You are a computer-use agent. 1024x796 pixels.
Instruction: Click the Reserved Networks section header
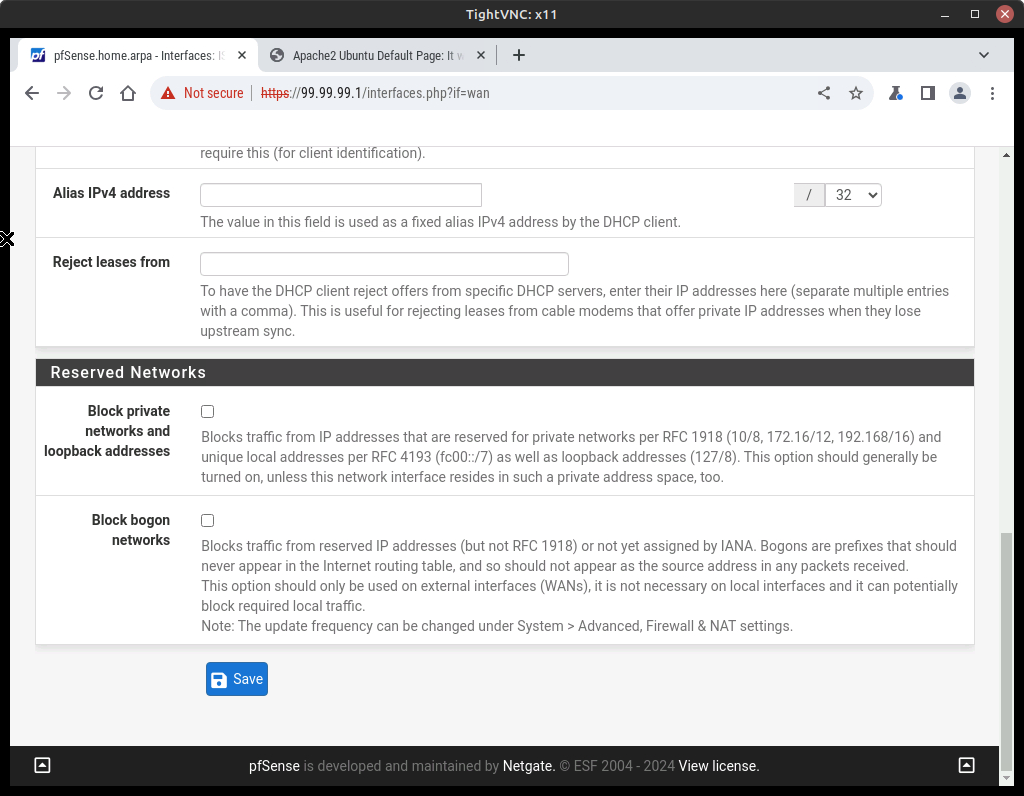505,372
